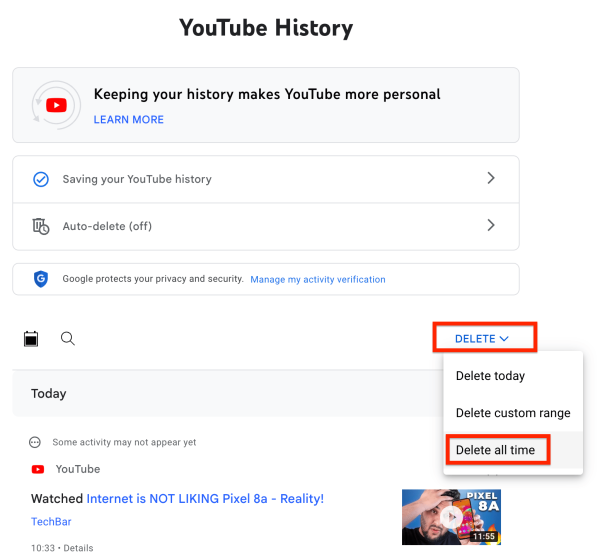
Task: Expand the Saving your YouTube history chevron
Action: (491, 178)
